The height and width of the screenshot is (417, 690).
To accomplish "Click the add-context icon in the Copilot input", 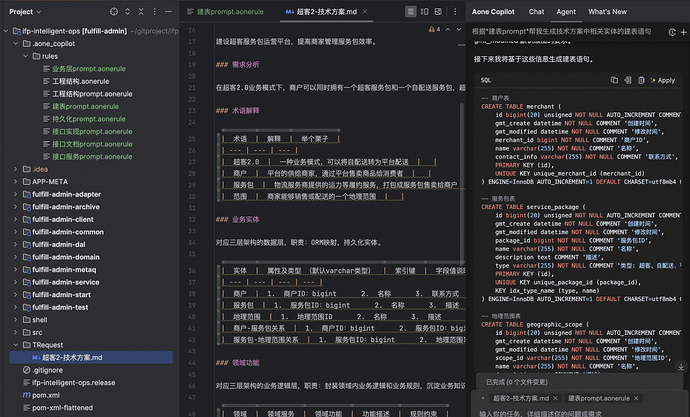I will (483, 398).
